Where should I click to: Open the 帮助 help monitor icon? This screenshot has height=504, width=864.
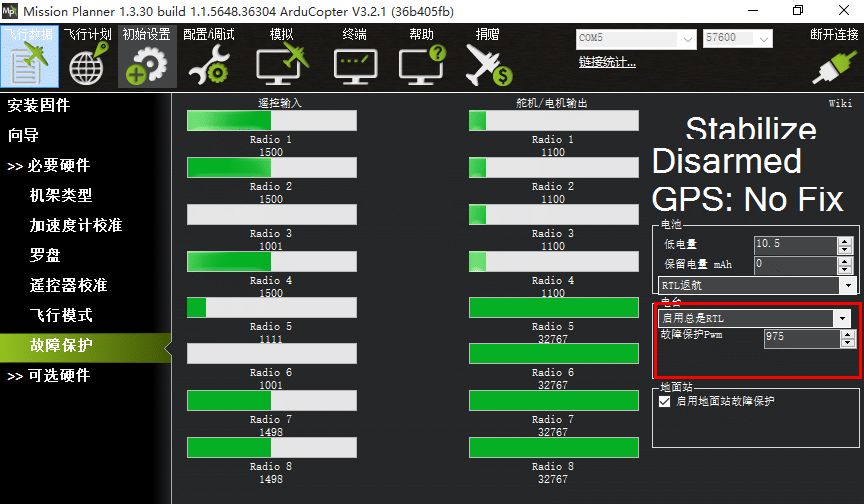422,57
